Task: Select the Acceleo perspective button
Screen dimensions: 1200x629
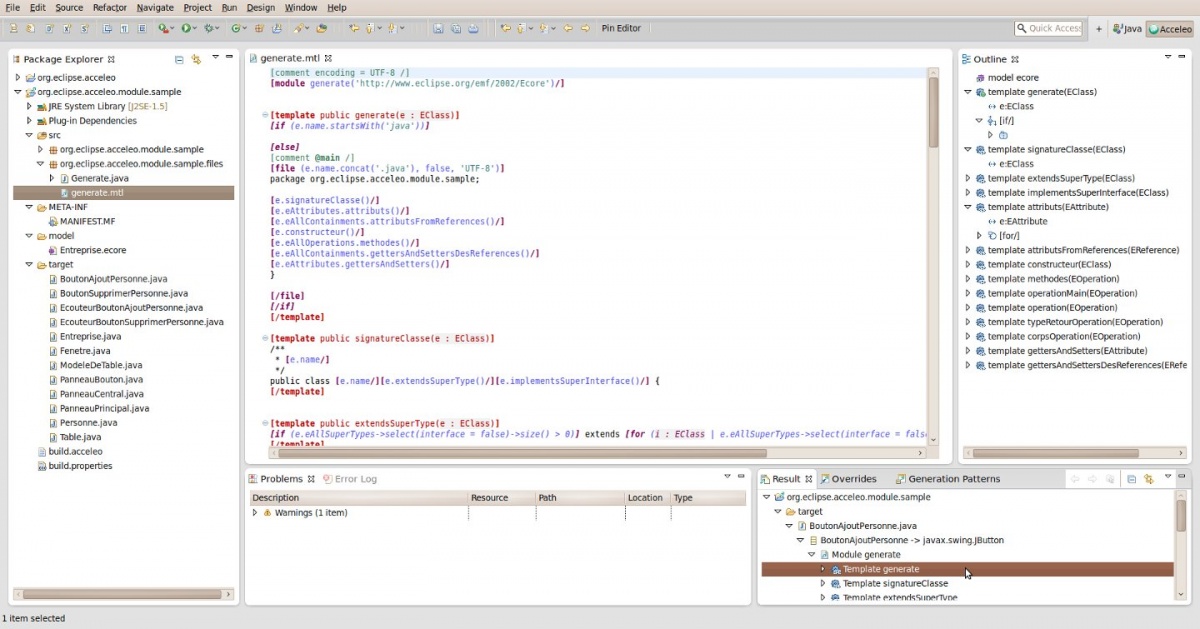Action: (1169, 29)
